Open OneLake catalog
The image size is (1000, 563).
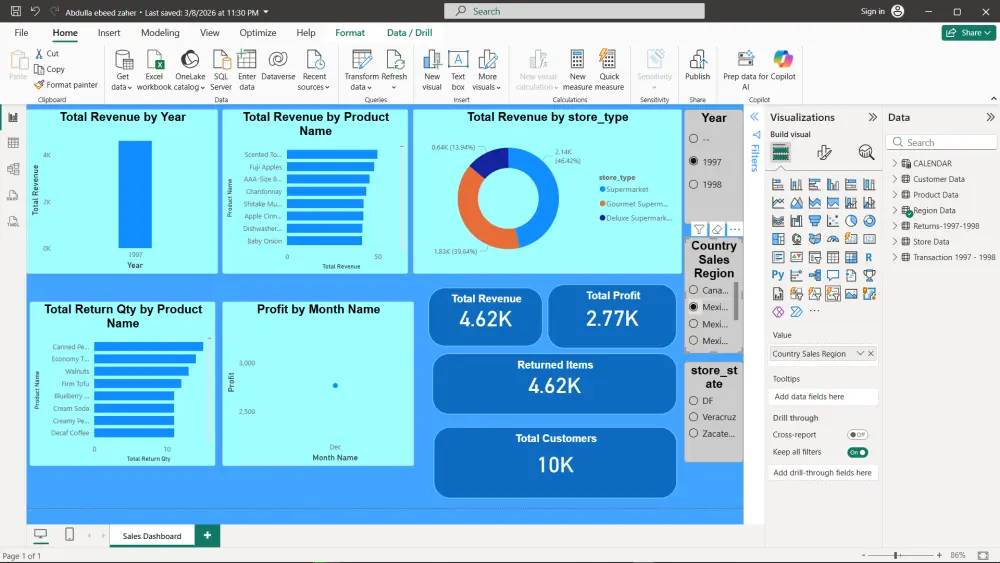190,70
